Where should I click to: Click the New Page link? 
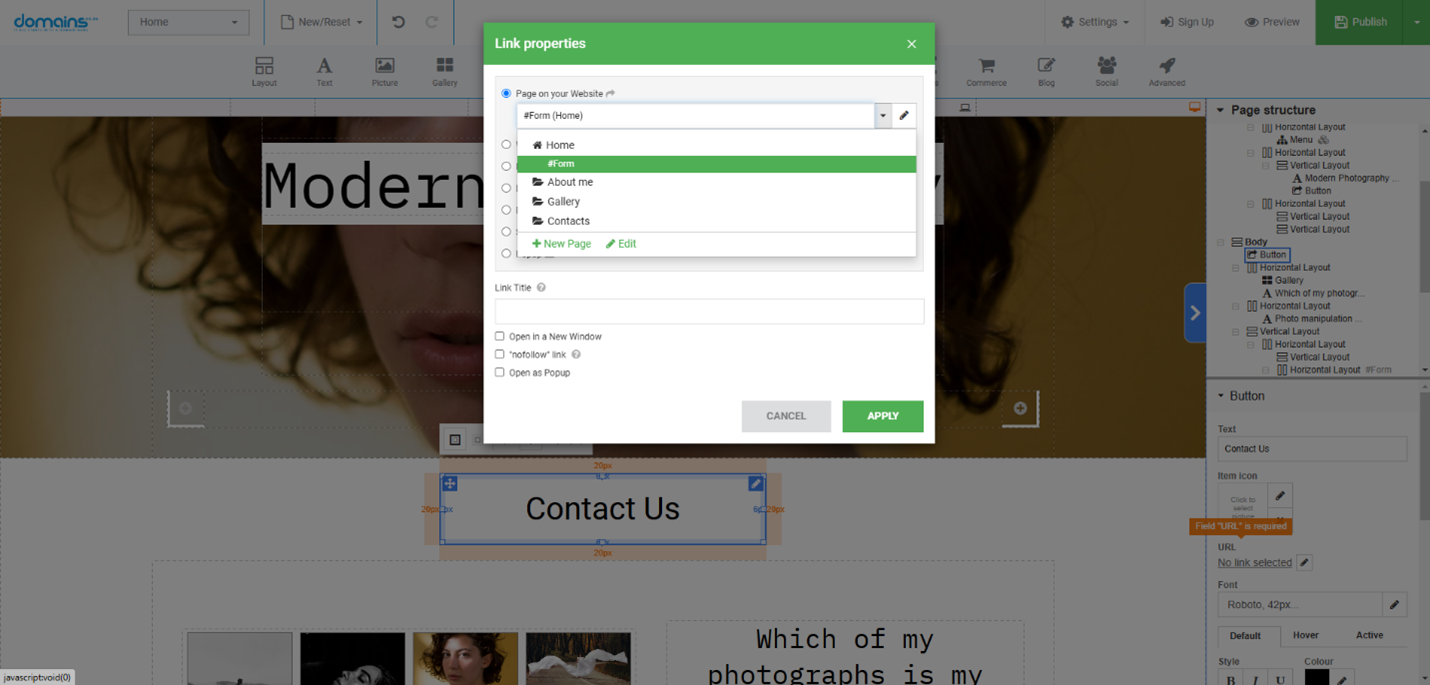coord(562,244)
